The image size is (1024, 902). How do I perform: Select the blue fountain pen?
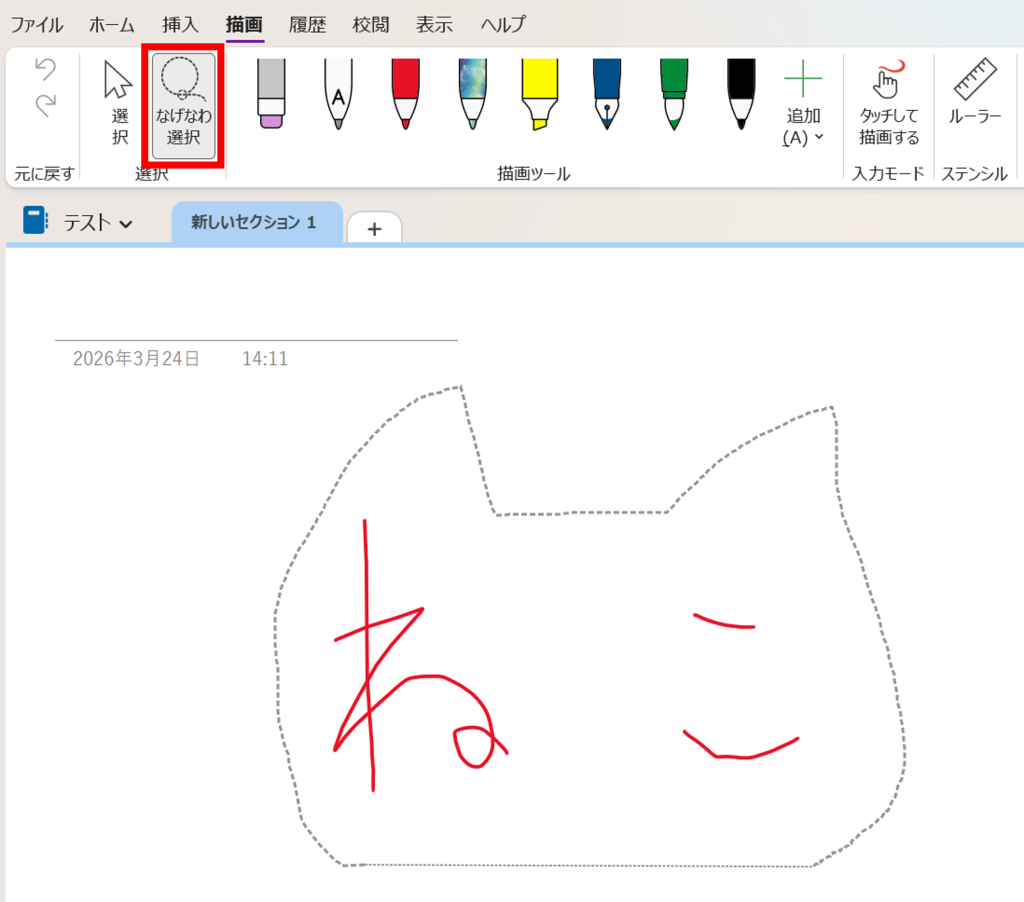click(607, 95)
